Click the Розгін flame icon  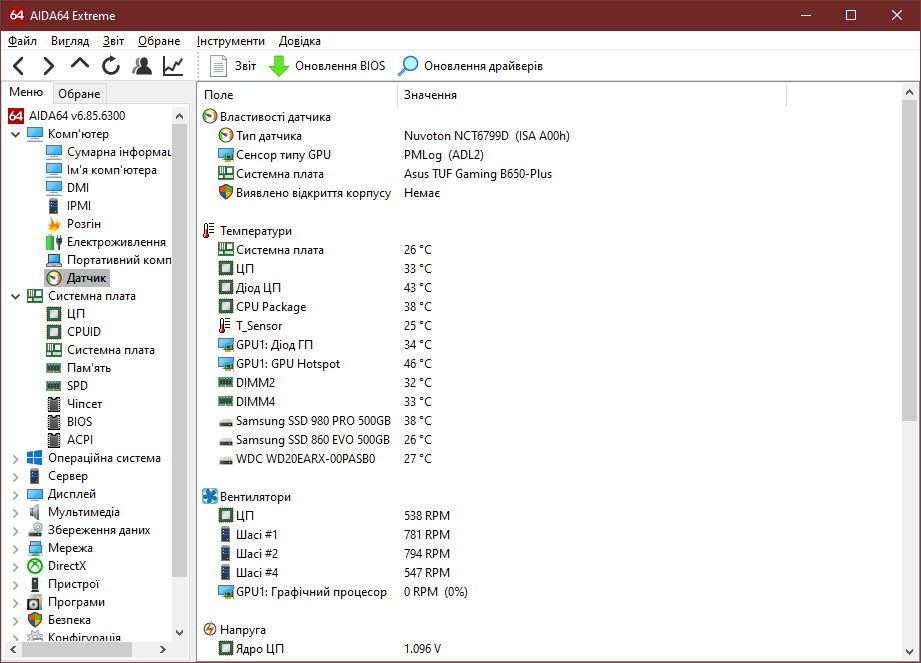click(x=54, y=224)
